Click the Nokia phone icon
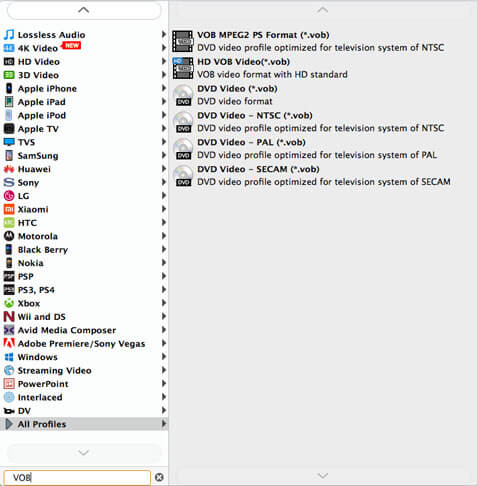477x486 pixels. click(x=9, y=263)
